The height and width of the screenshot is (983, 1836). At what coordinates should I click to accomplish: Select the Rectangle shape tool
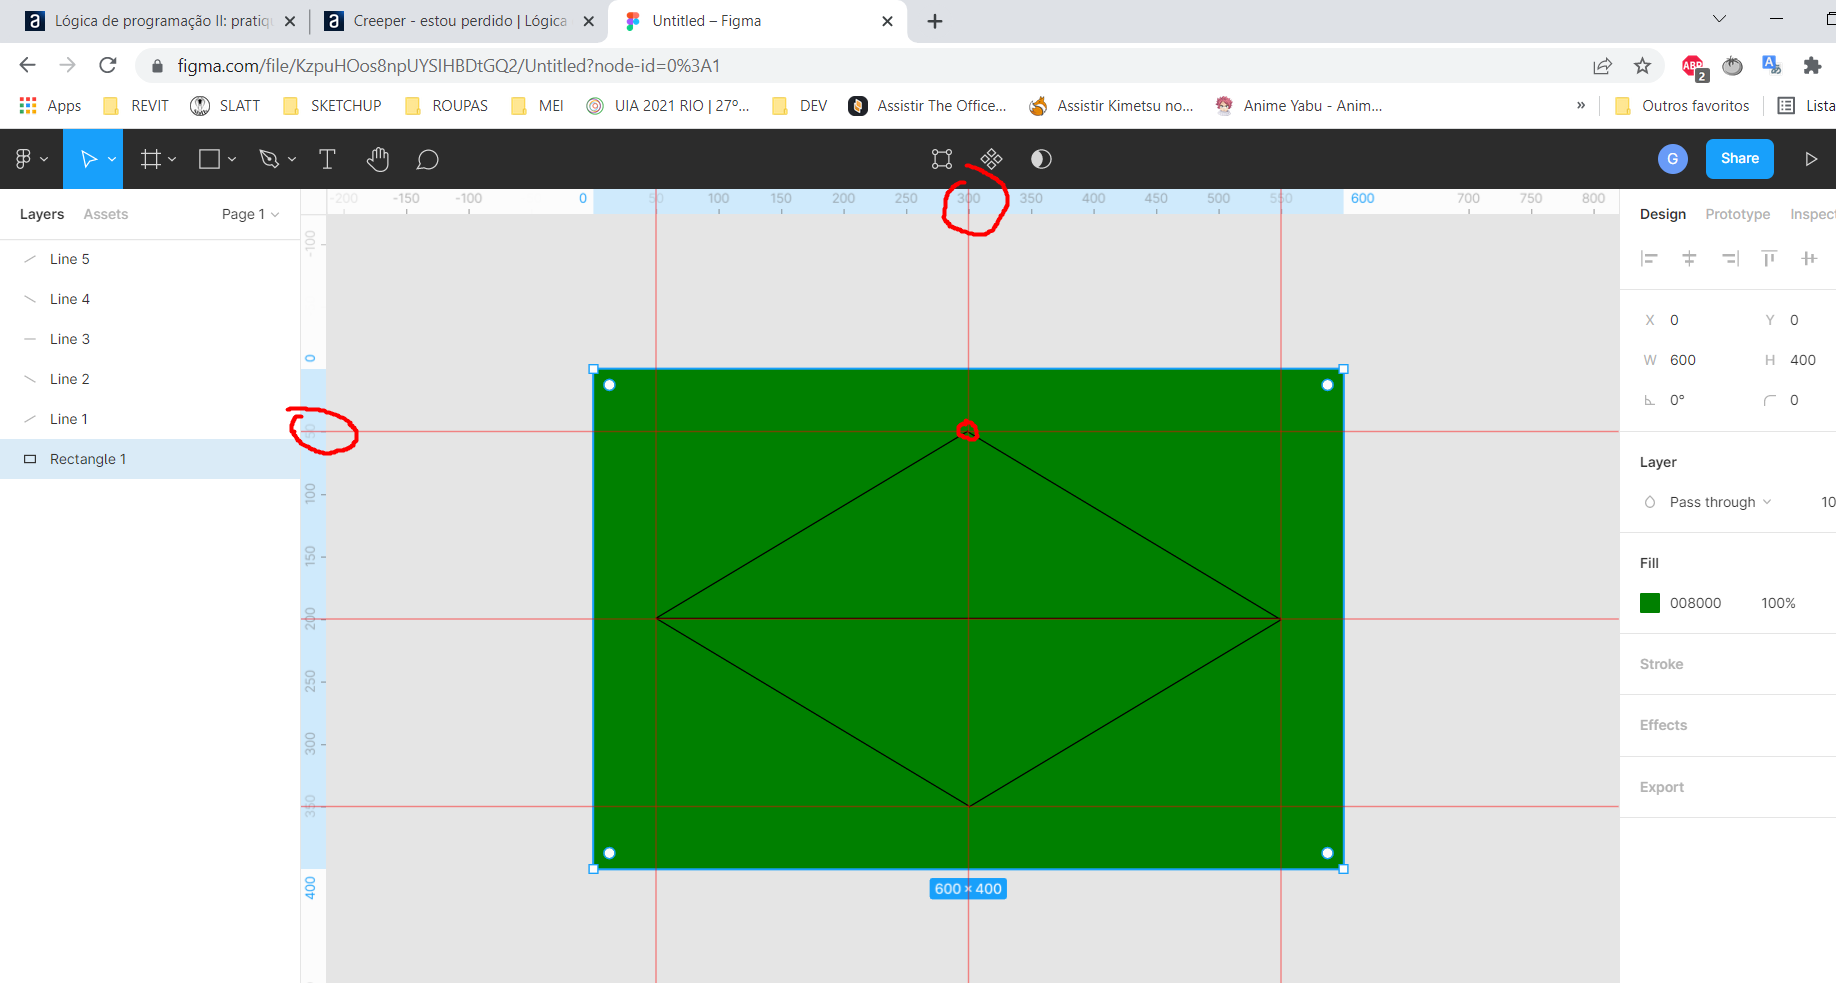[209, 159]
